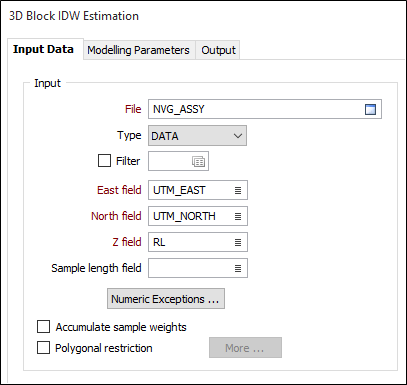Switch to the Output tab
This screenshot has height=385, width=407.
(x=218, y=50)
